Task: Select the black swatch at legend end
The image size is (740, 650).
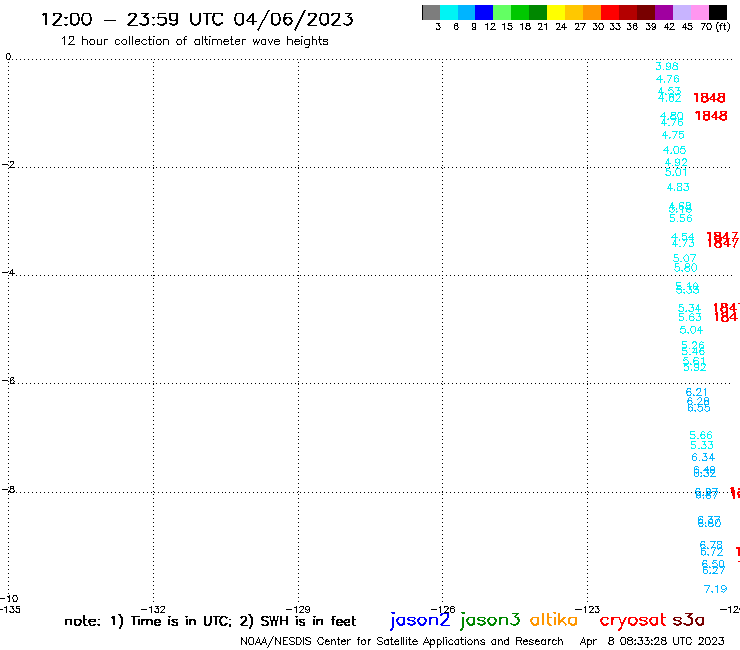Action: [x=718, y=12]
